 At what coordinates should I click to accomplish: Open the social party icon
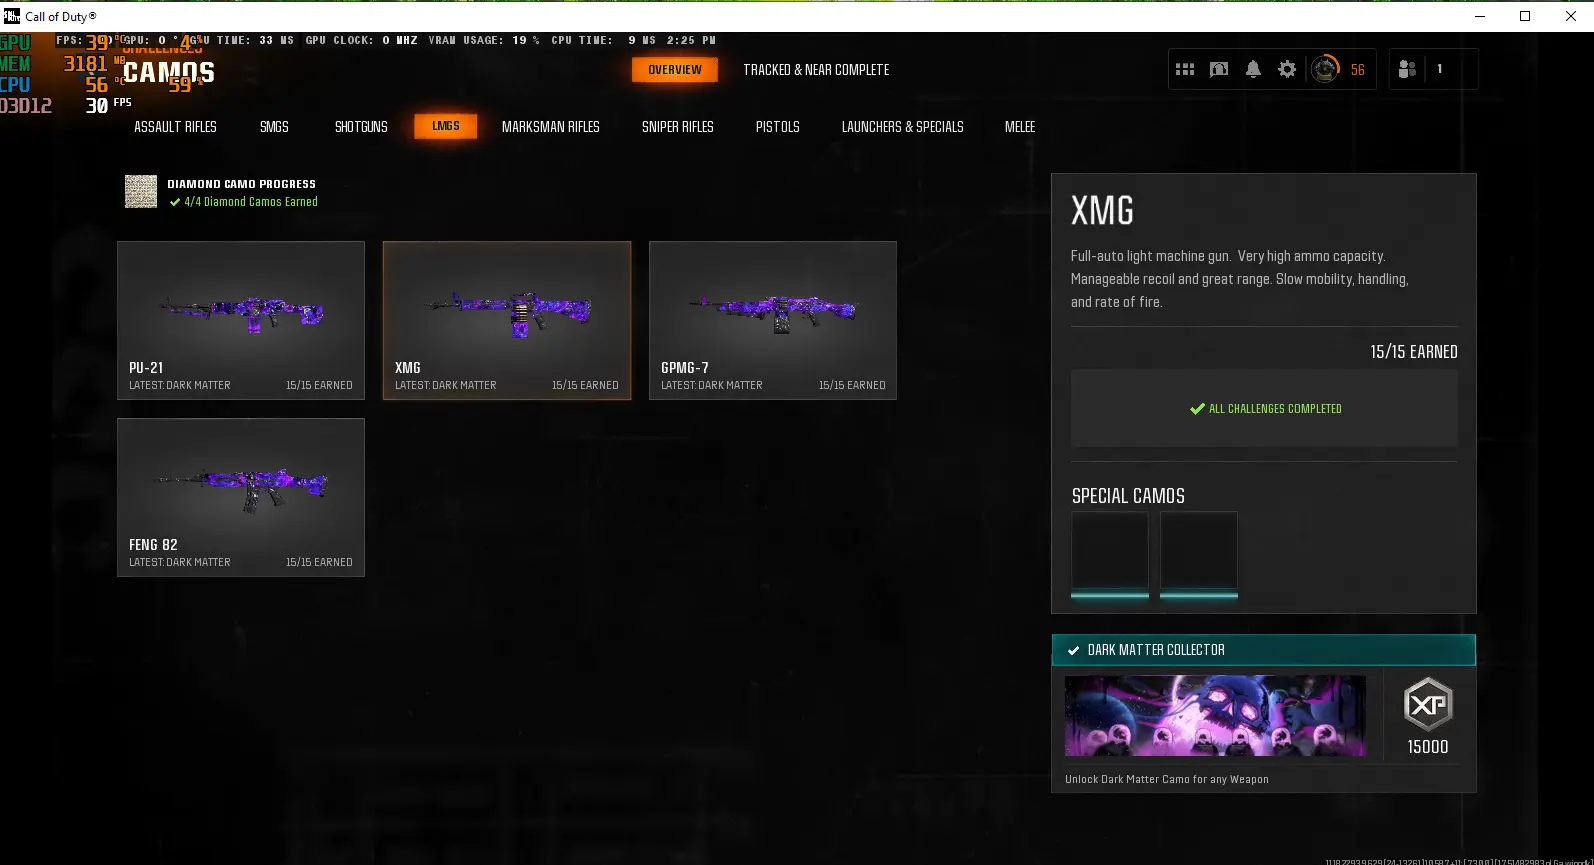pyautogui.click(x=1407, y=69)
